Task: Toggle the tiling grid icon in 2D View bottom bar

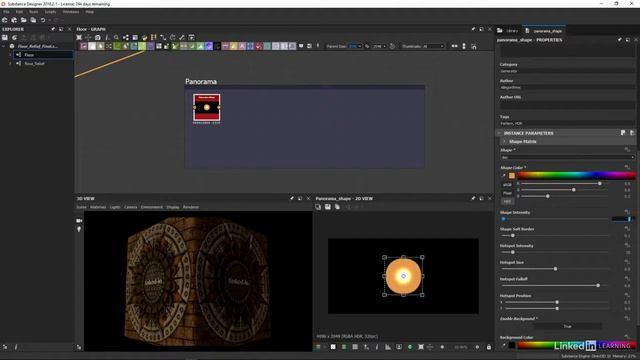Action: click(355, 347)
